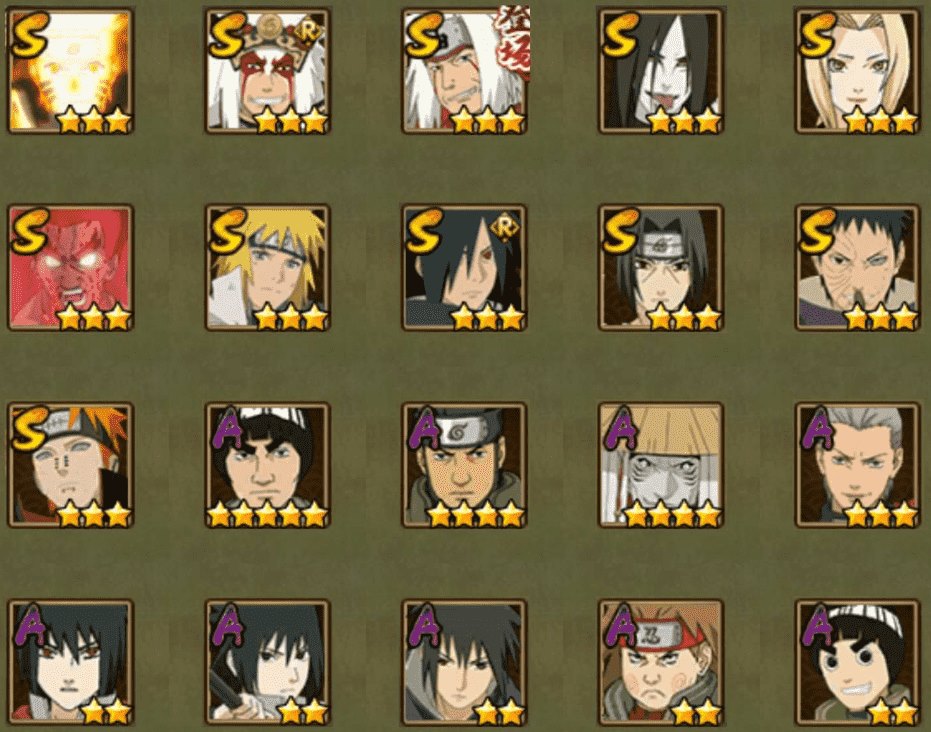The image size is (931, 732).
Task: Choose the white-haired ninja with horned headpiece
Action: 267,71
